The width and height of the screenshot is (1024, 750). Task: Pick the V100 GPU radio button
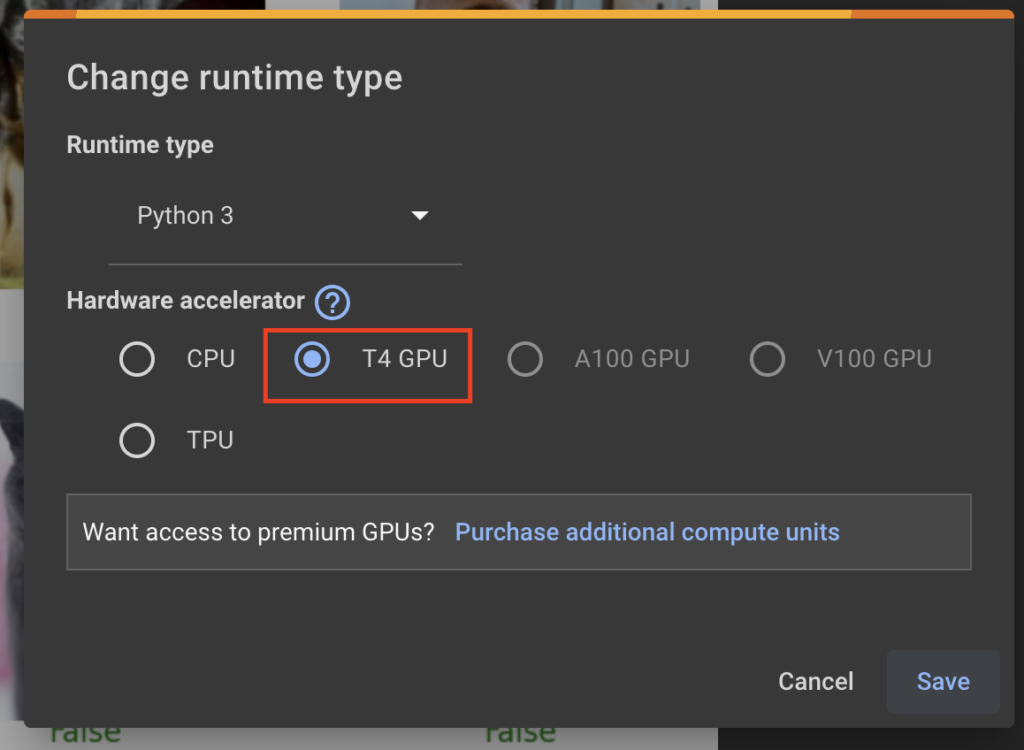[767, 359]
